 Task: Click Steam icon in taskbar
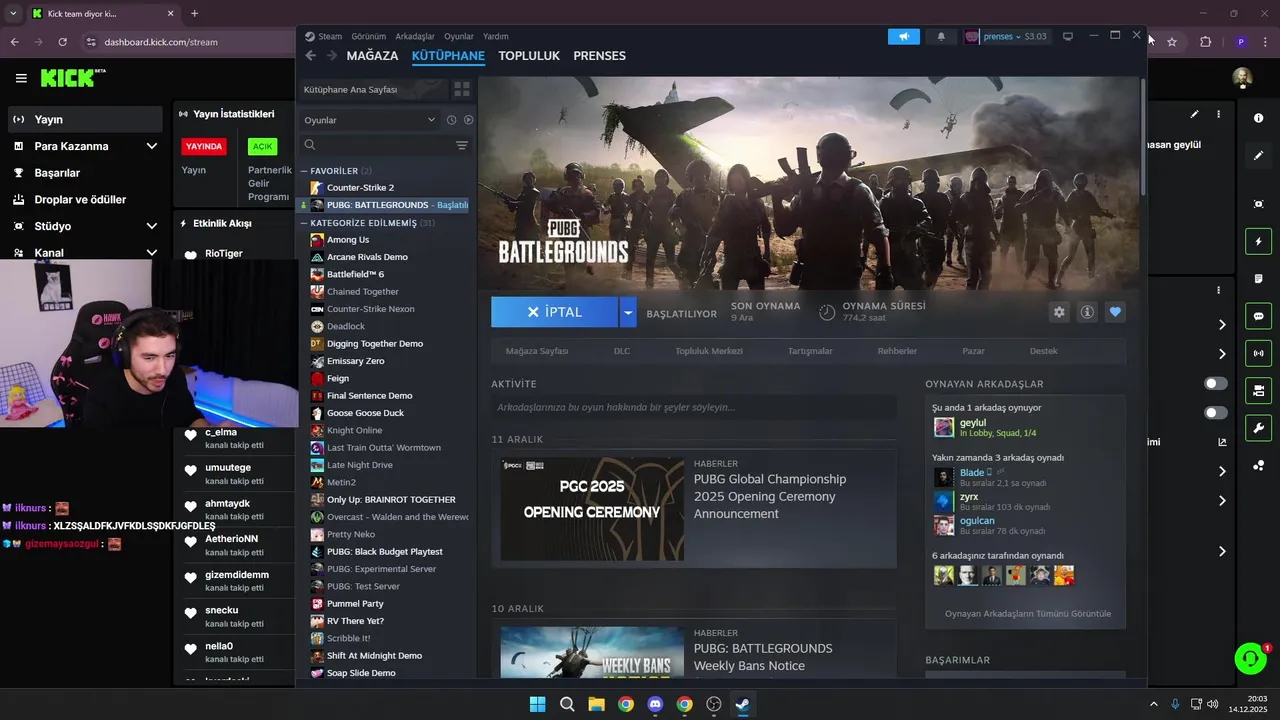coord(743,704)
